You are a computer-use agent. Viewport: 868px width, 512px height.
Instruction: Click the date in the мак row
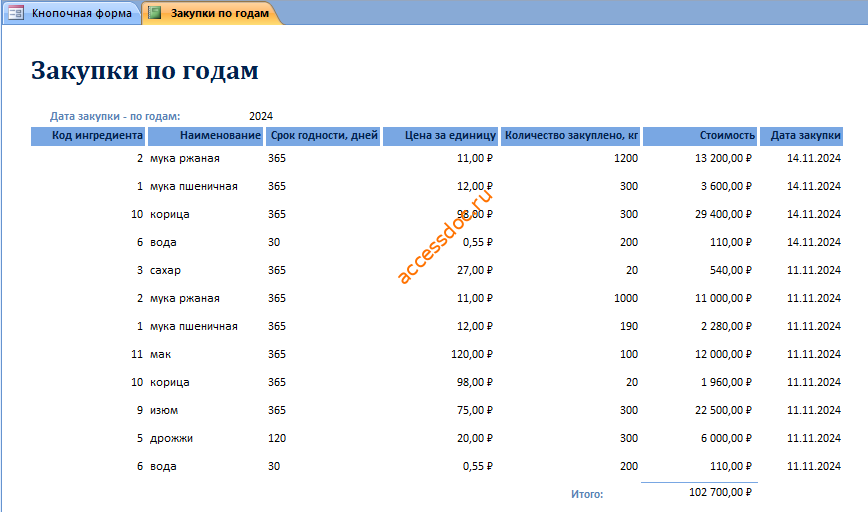click(814, 354)
